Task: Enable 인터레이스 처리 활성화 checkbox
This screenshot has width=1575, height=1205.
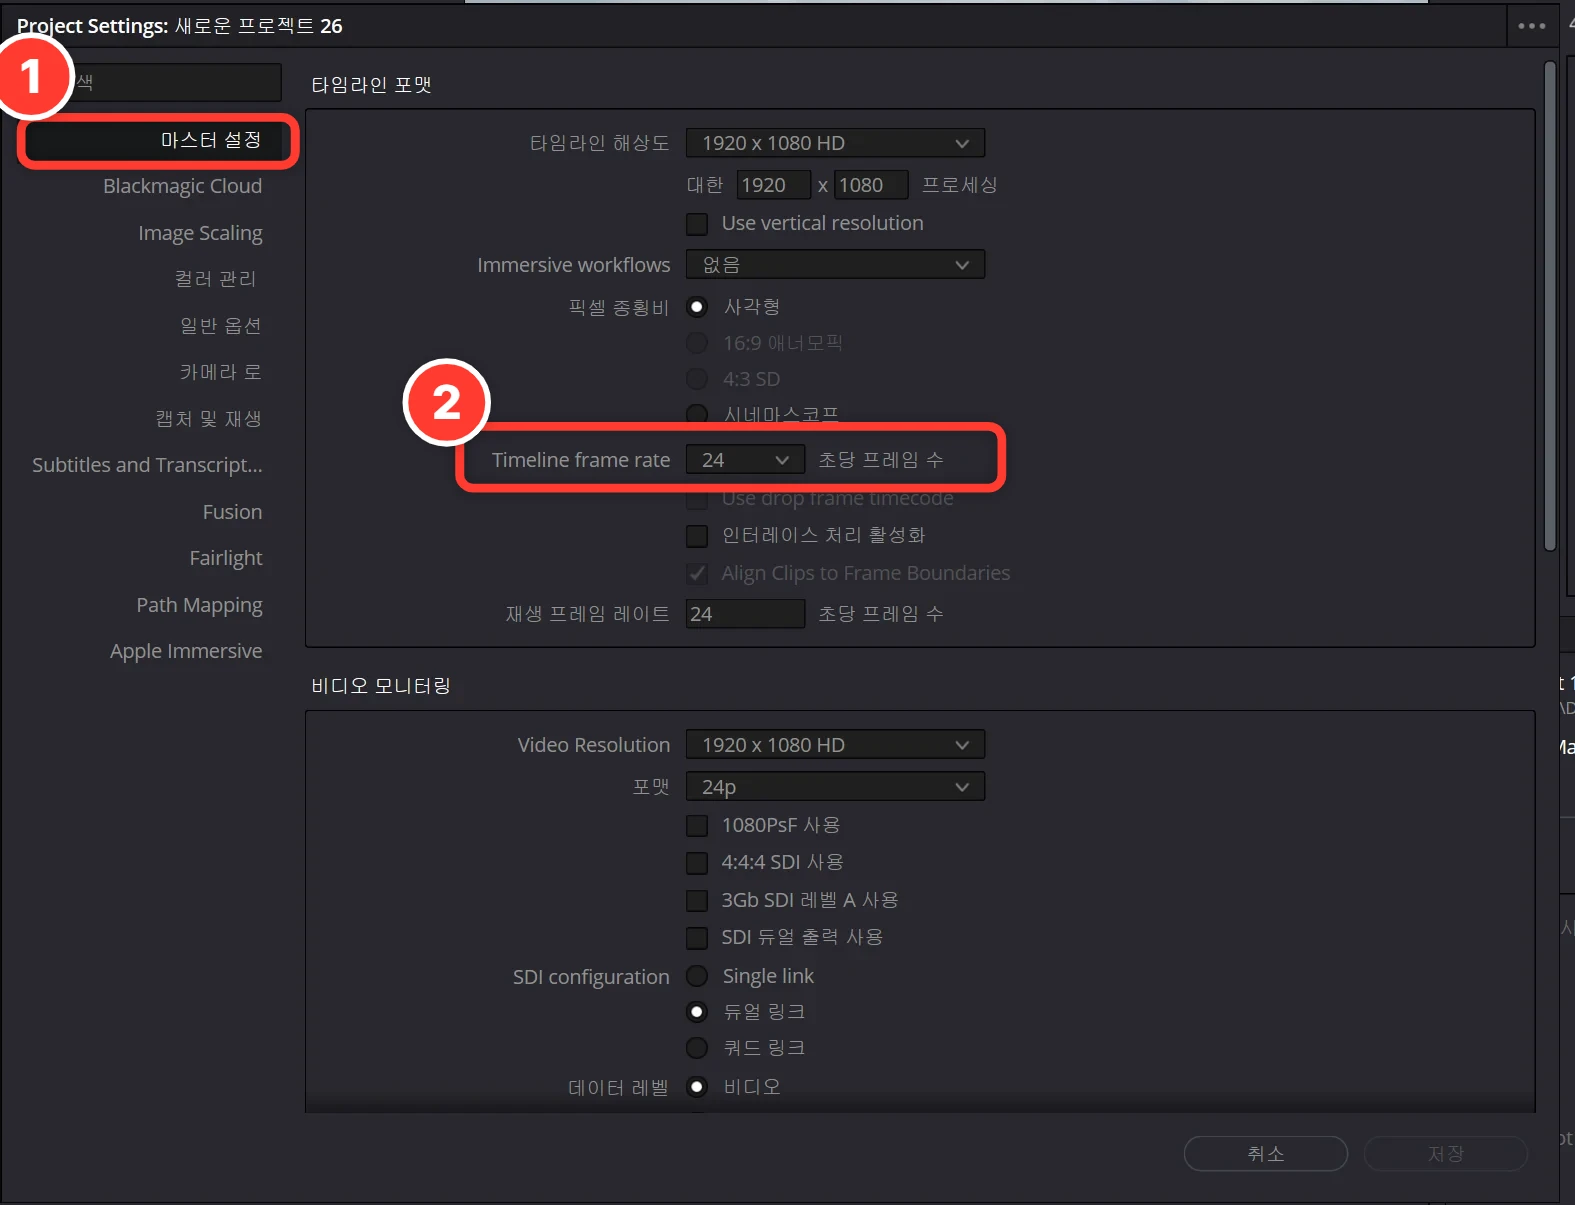Action: 697,536
